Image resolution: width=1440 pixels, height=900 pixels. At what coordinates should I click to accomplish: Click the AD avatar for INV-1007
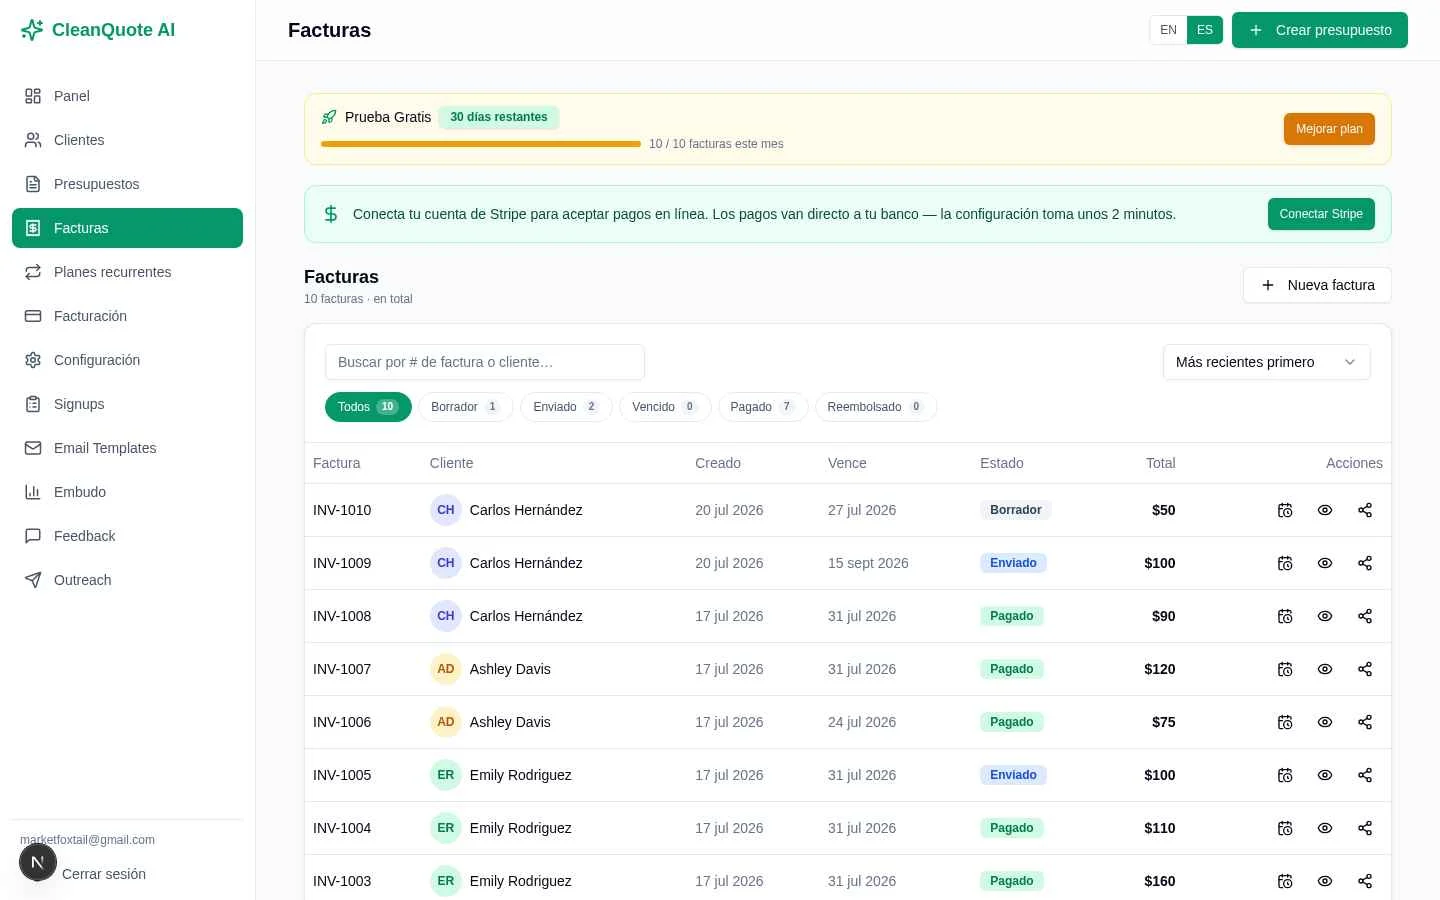click(x=446, y=669)
